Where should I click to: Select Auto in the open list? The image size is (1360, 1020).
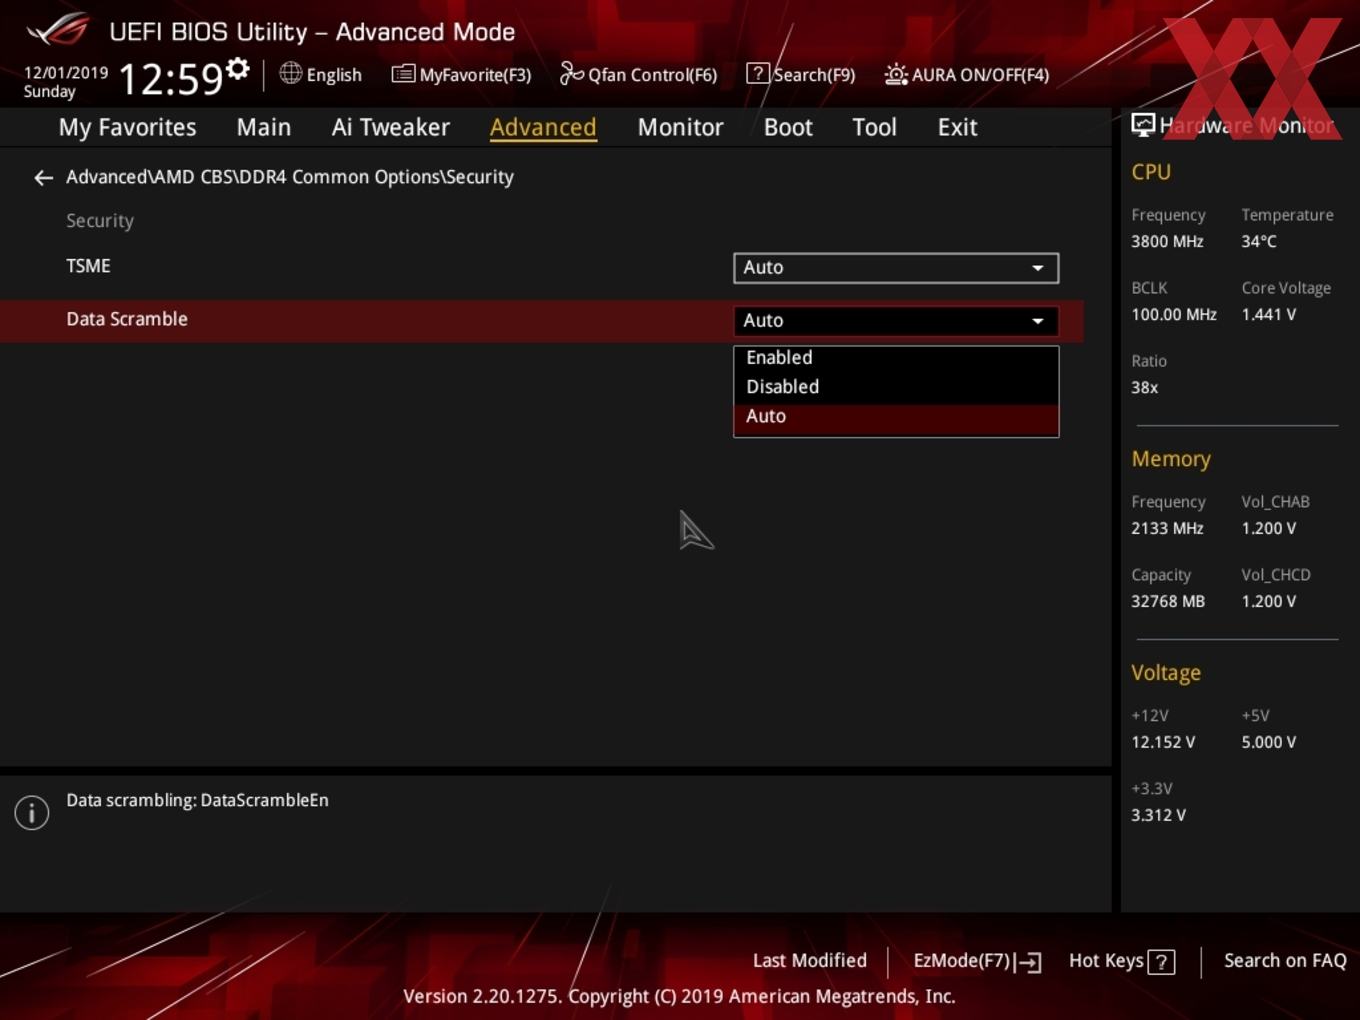[x=896, y=418]
